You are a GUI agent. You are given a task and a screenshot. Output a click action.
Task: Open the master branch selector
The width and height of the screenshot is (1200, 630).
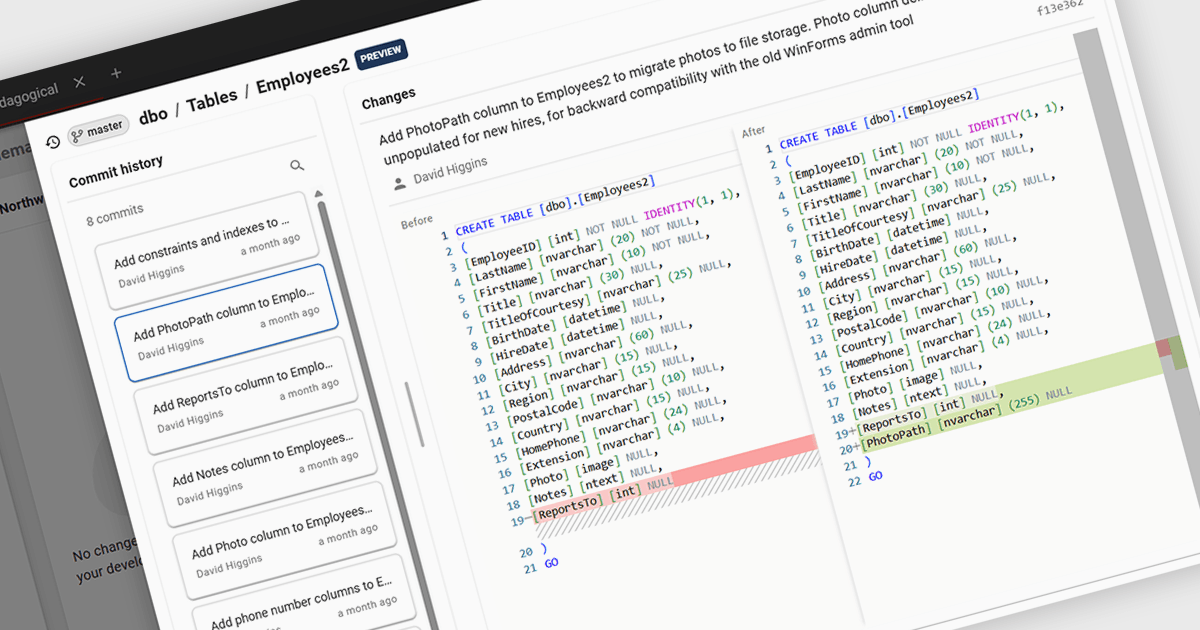(x=99, y=129)
